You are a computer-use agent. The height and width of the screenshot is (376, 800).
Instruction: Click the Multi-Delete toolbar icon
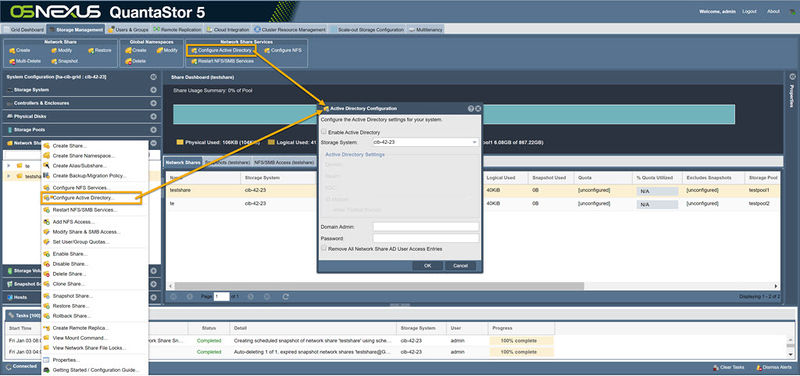click(x=12, y=61)
